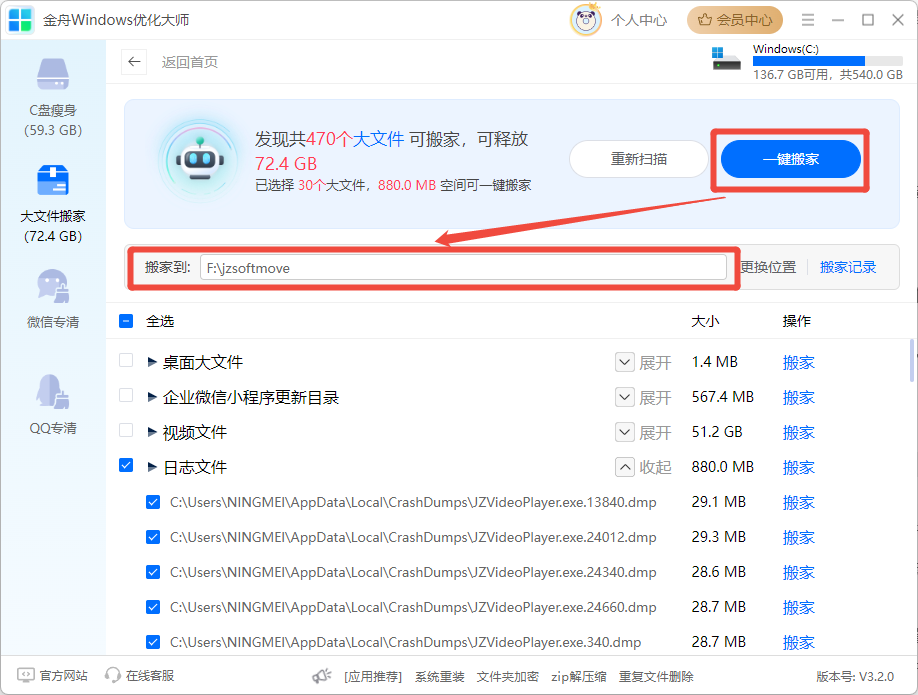Click 搬家 for 视频文件 row
Viewport: 918px width, 695px height.
pyautogui.click(x=799, y=433)
